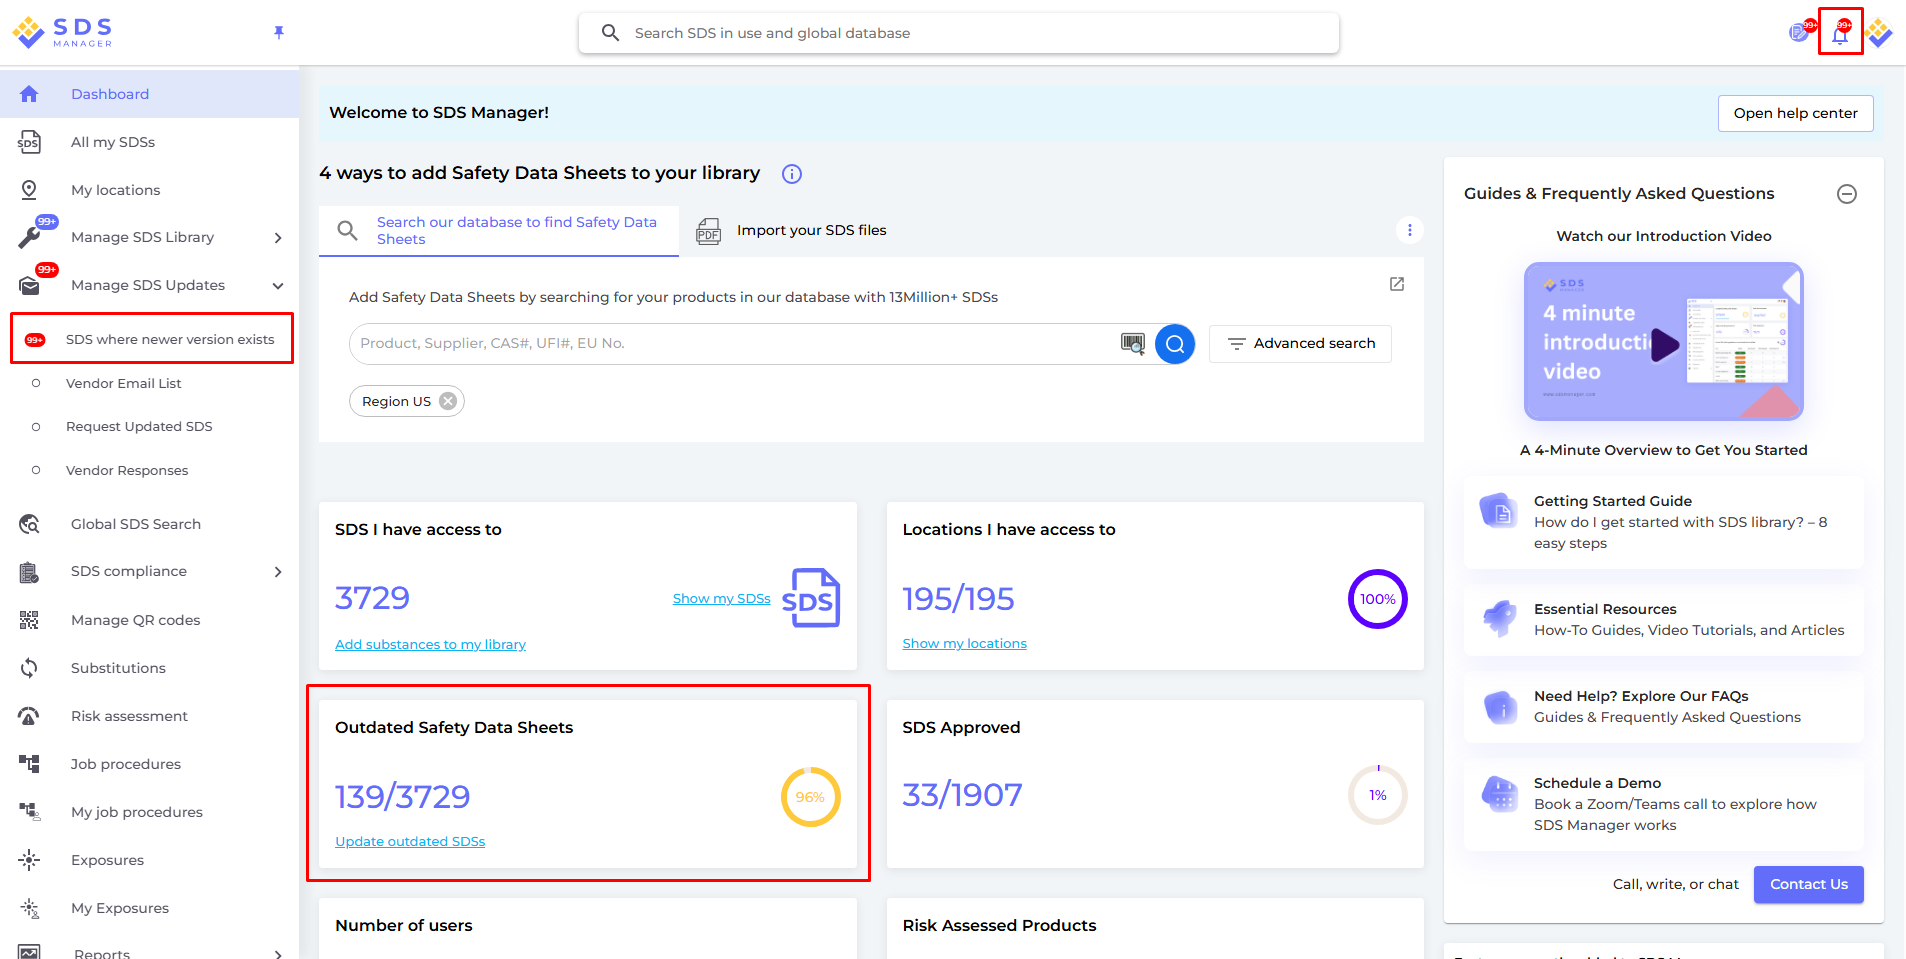The width and height of the screenshot is (1906, 959).
Task: Click the 100% locations progress ring
Action: (1377, 599)
